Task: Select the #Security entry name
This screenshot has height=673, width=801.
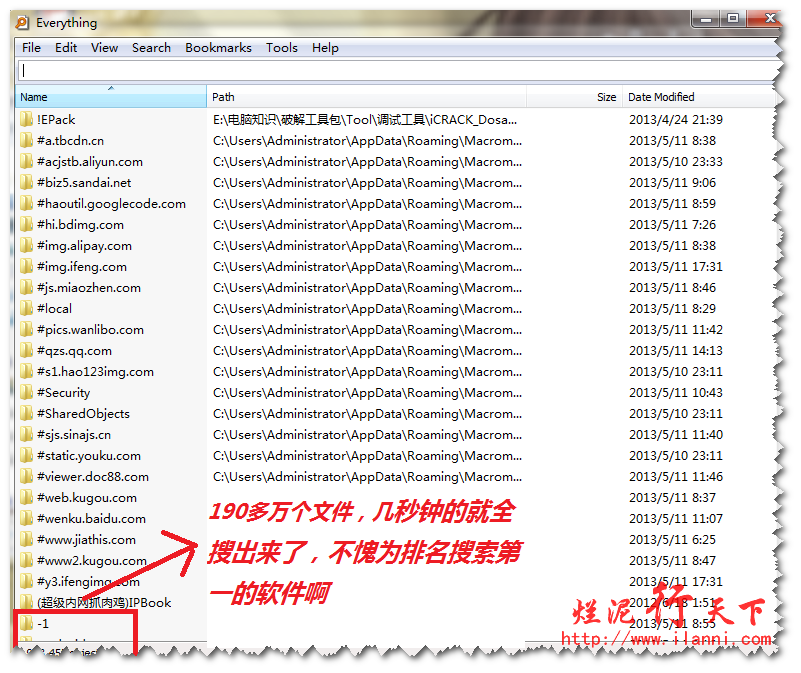Action: pyautogui.click(x=63, y=393)
